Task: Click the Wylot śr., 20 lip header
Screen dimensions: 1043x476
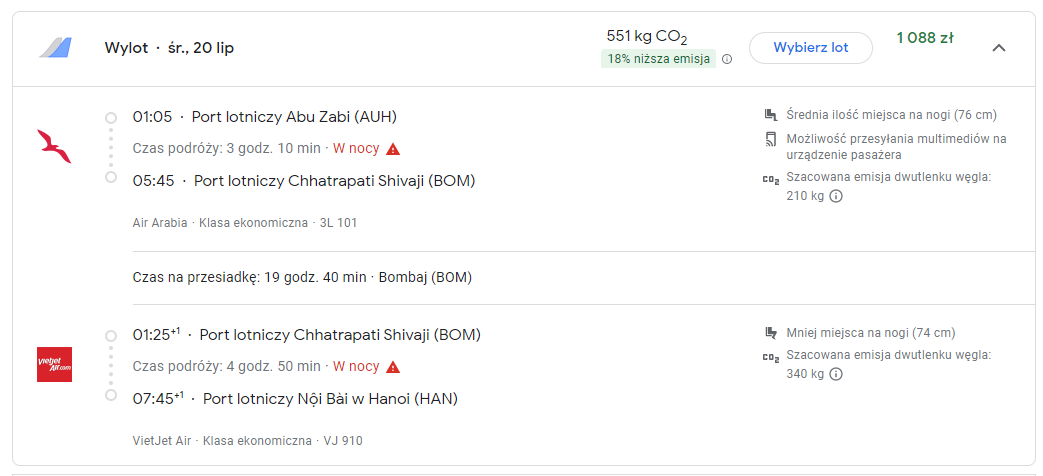Action: (169, 49)
